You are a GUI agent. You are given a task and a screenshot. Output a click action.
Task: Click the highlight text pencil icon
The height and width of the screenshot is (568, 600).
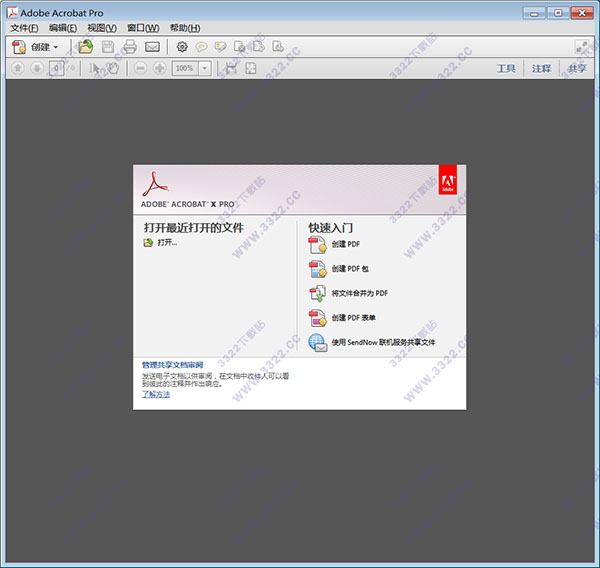click(x=220, y=47)
